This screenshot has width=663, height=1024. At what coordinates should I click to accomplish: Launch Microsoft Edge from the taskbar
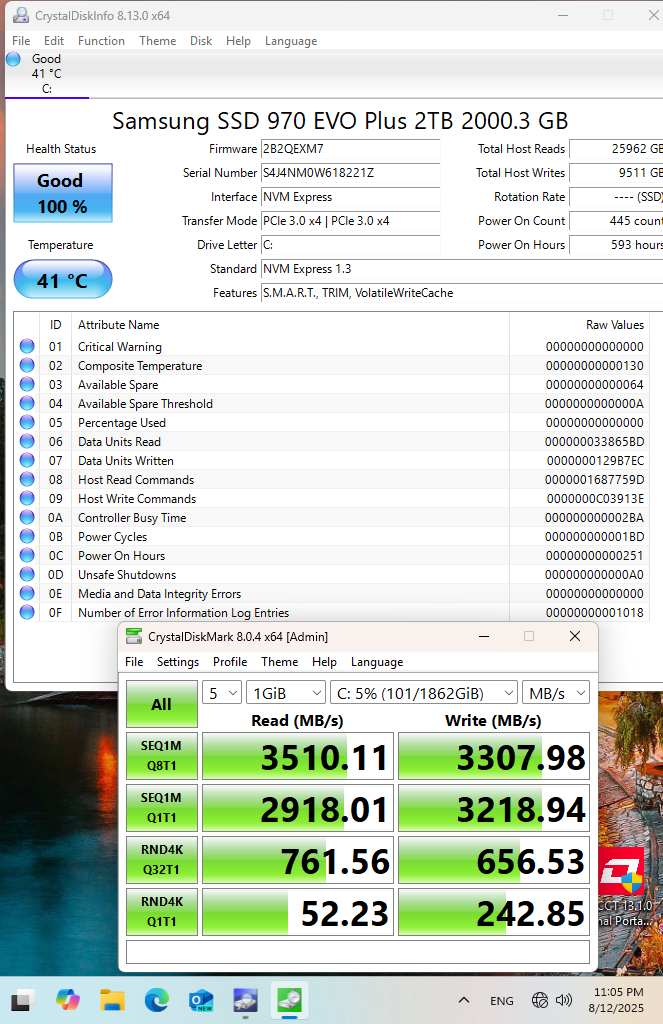(x=157, y=999)
